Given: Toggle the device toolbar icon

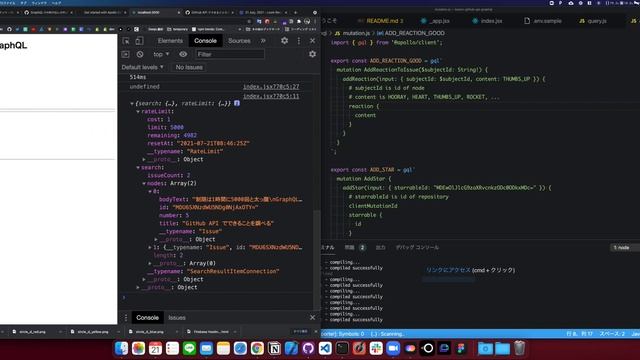Looking at the screenshot, I should [139, 41].
